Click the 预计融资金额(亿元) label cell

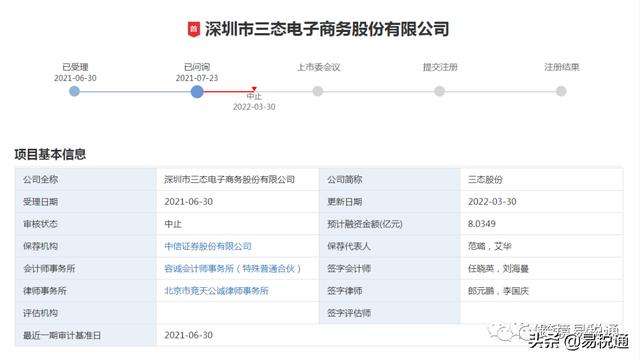point(390,224)
